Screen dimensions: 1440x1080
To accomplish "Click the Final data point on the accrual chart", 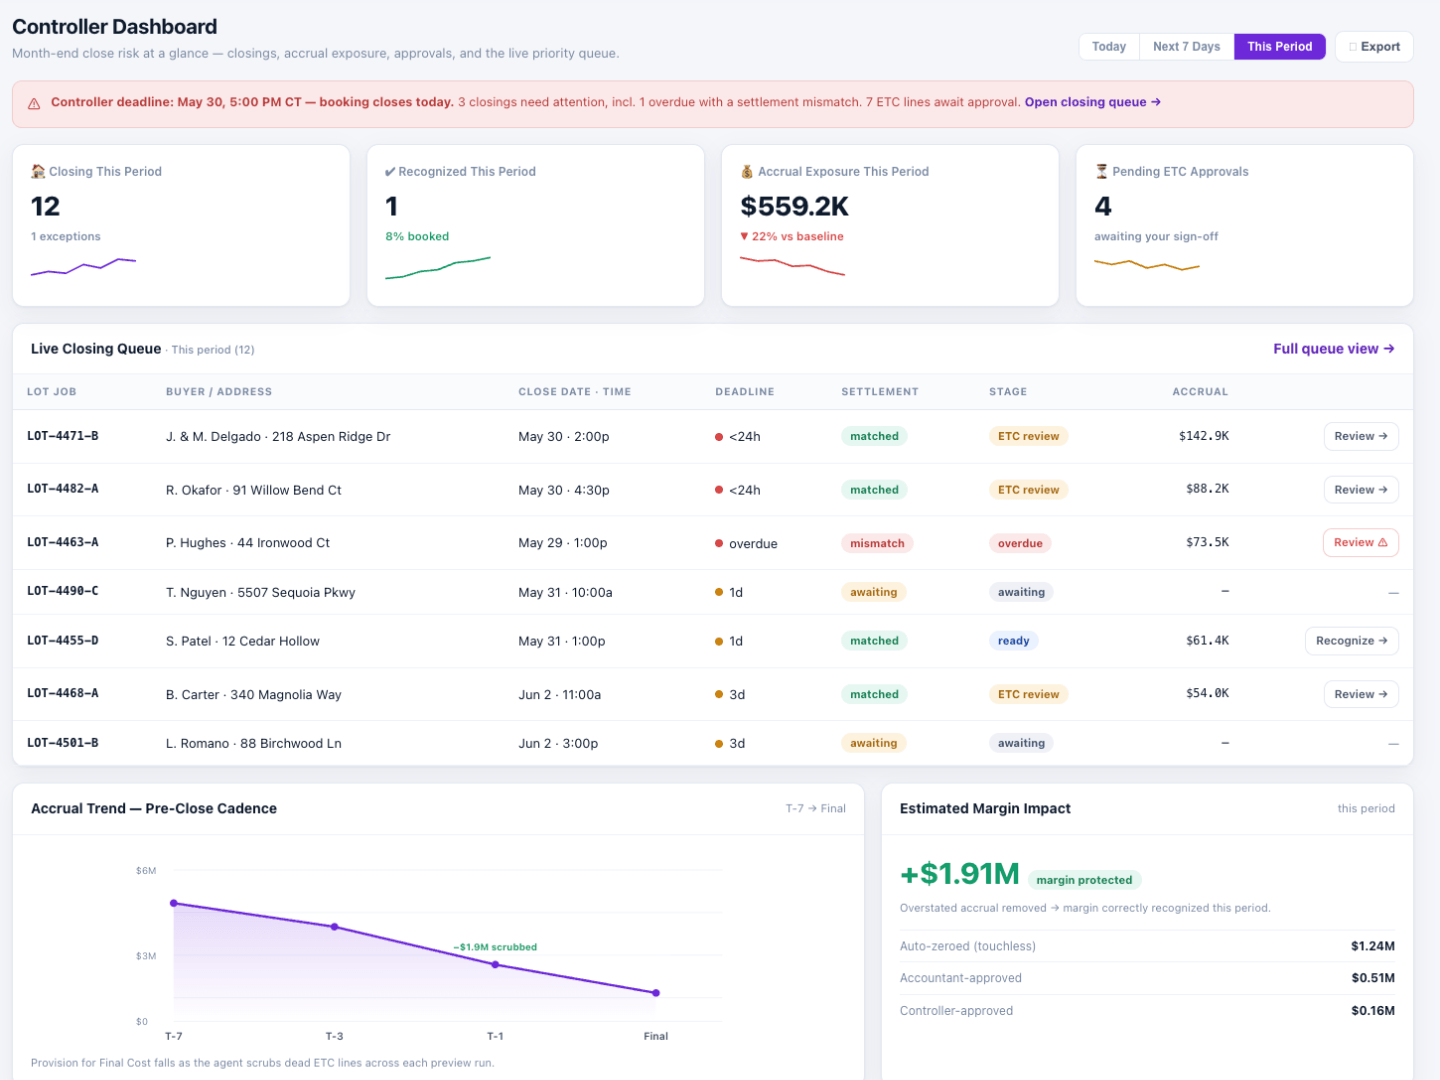I will [656, 993].
